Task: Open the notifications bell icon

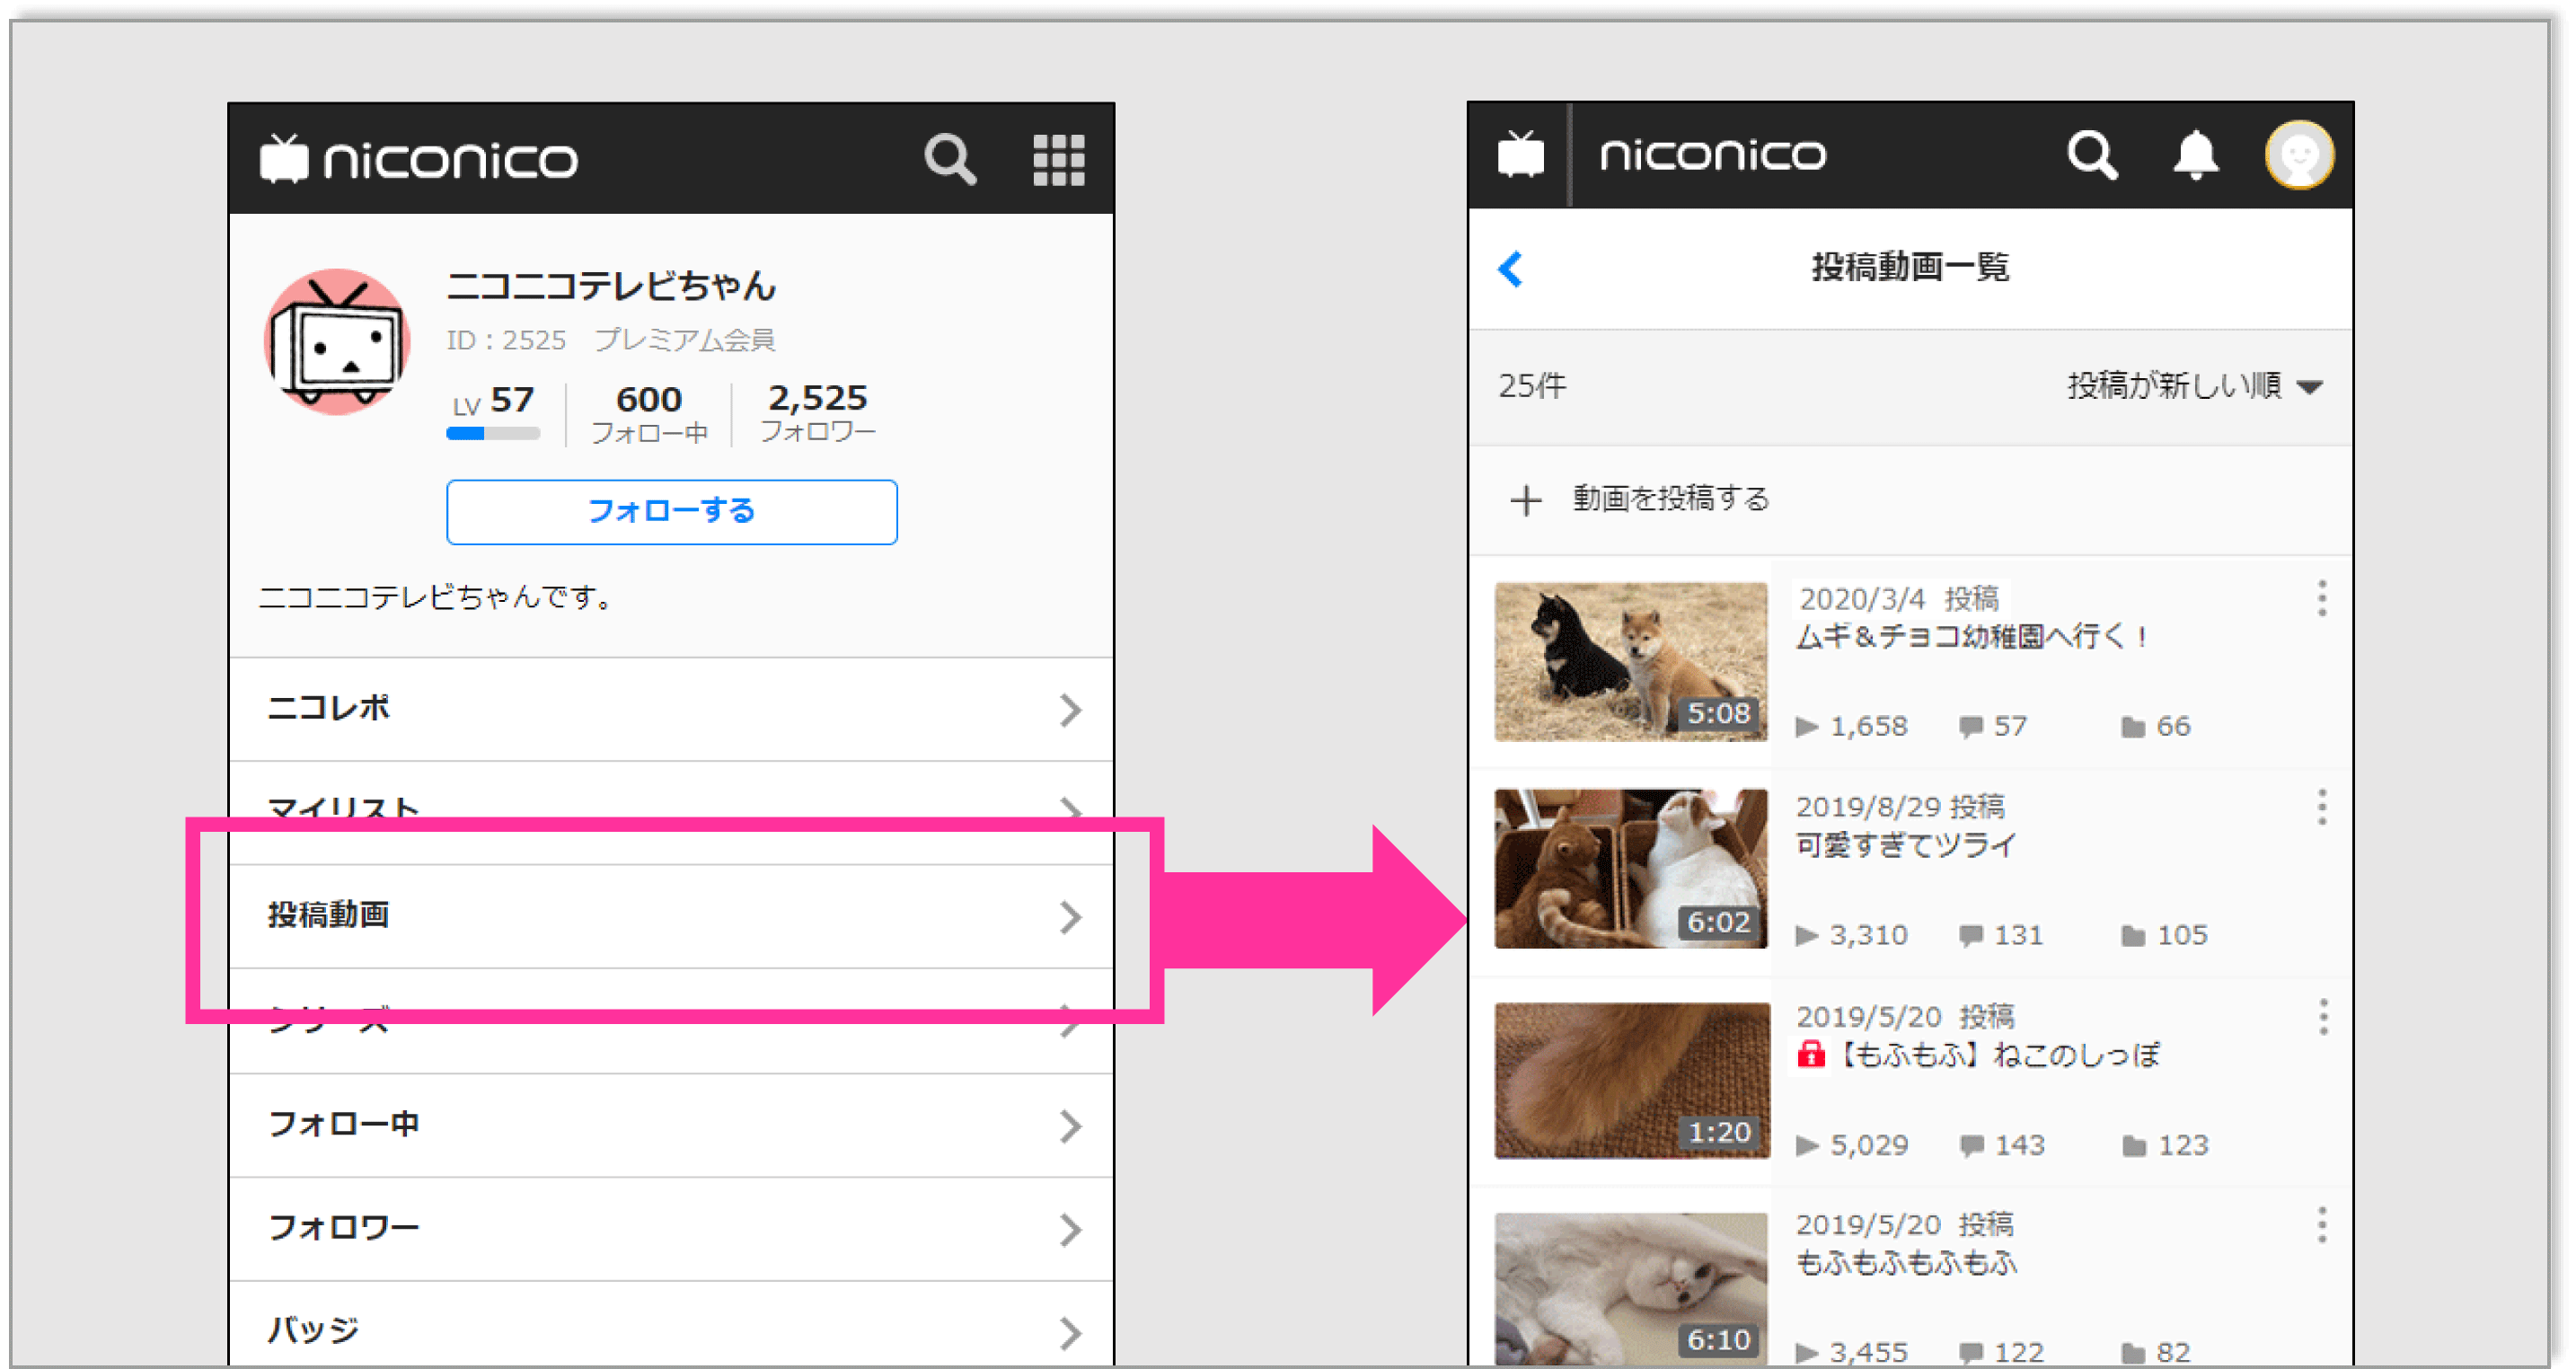Action: point(2196,155)
